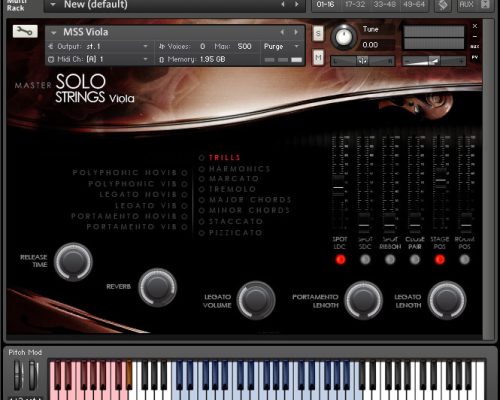
Task: Click the AUX button in rack header
Action: pyautogui.click(x=466, y=4)
